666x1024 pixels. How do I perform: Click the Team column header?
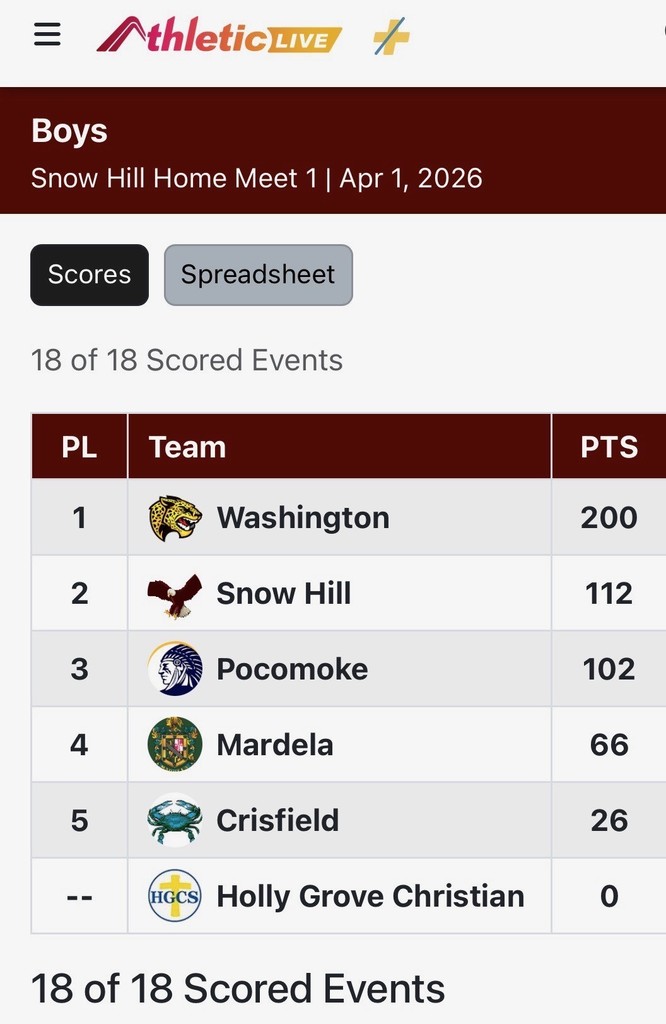point(187,447)
